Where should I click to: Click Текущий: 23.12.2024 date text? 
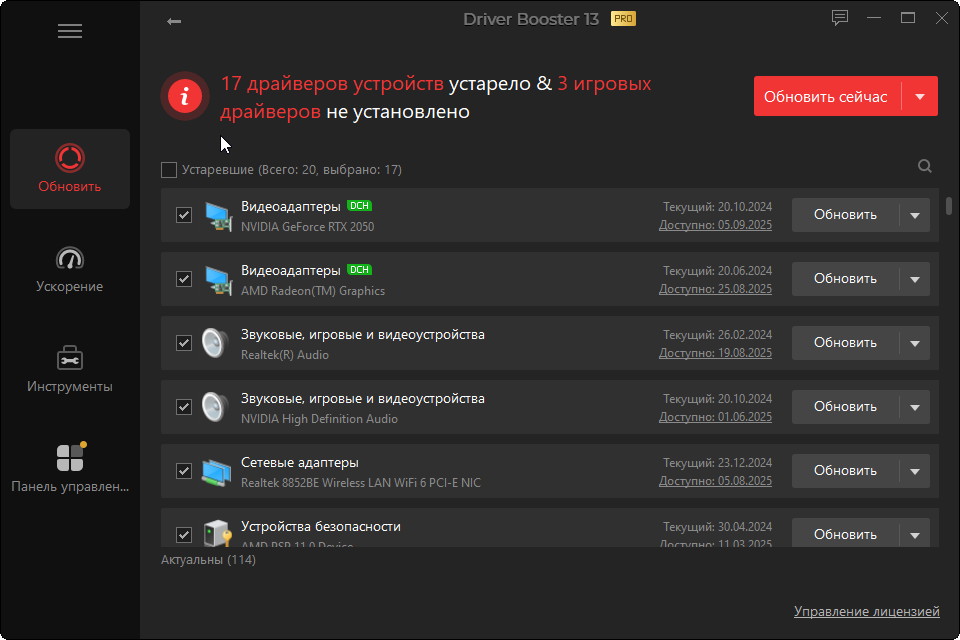(718, 463)
